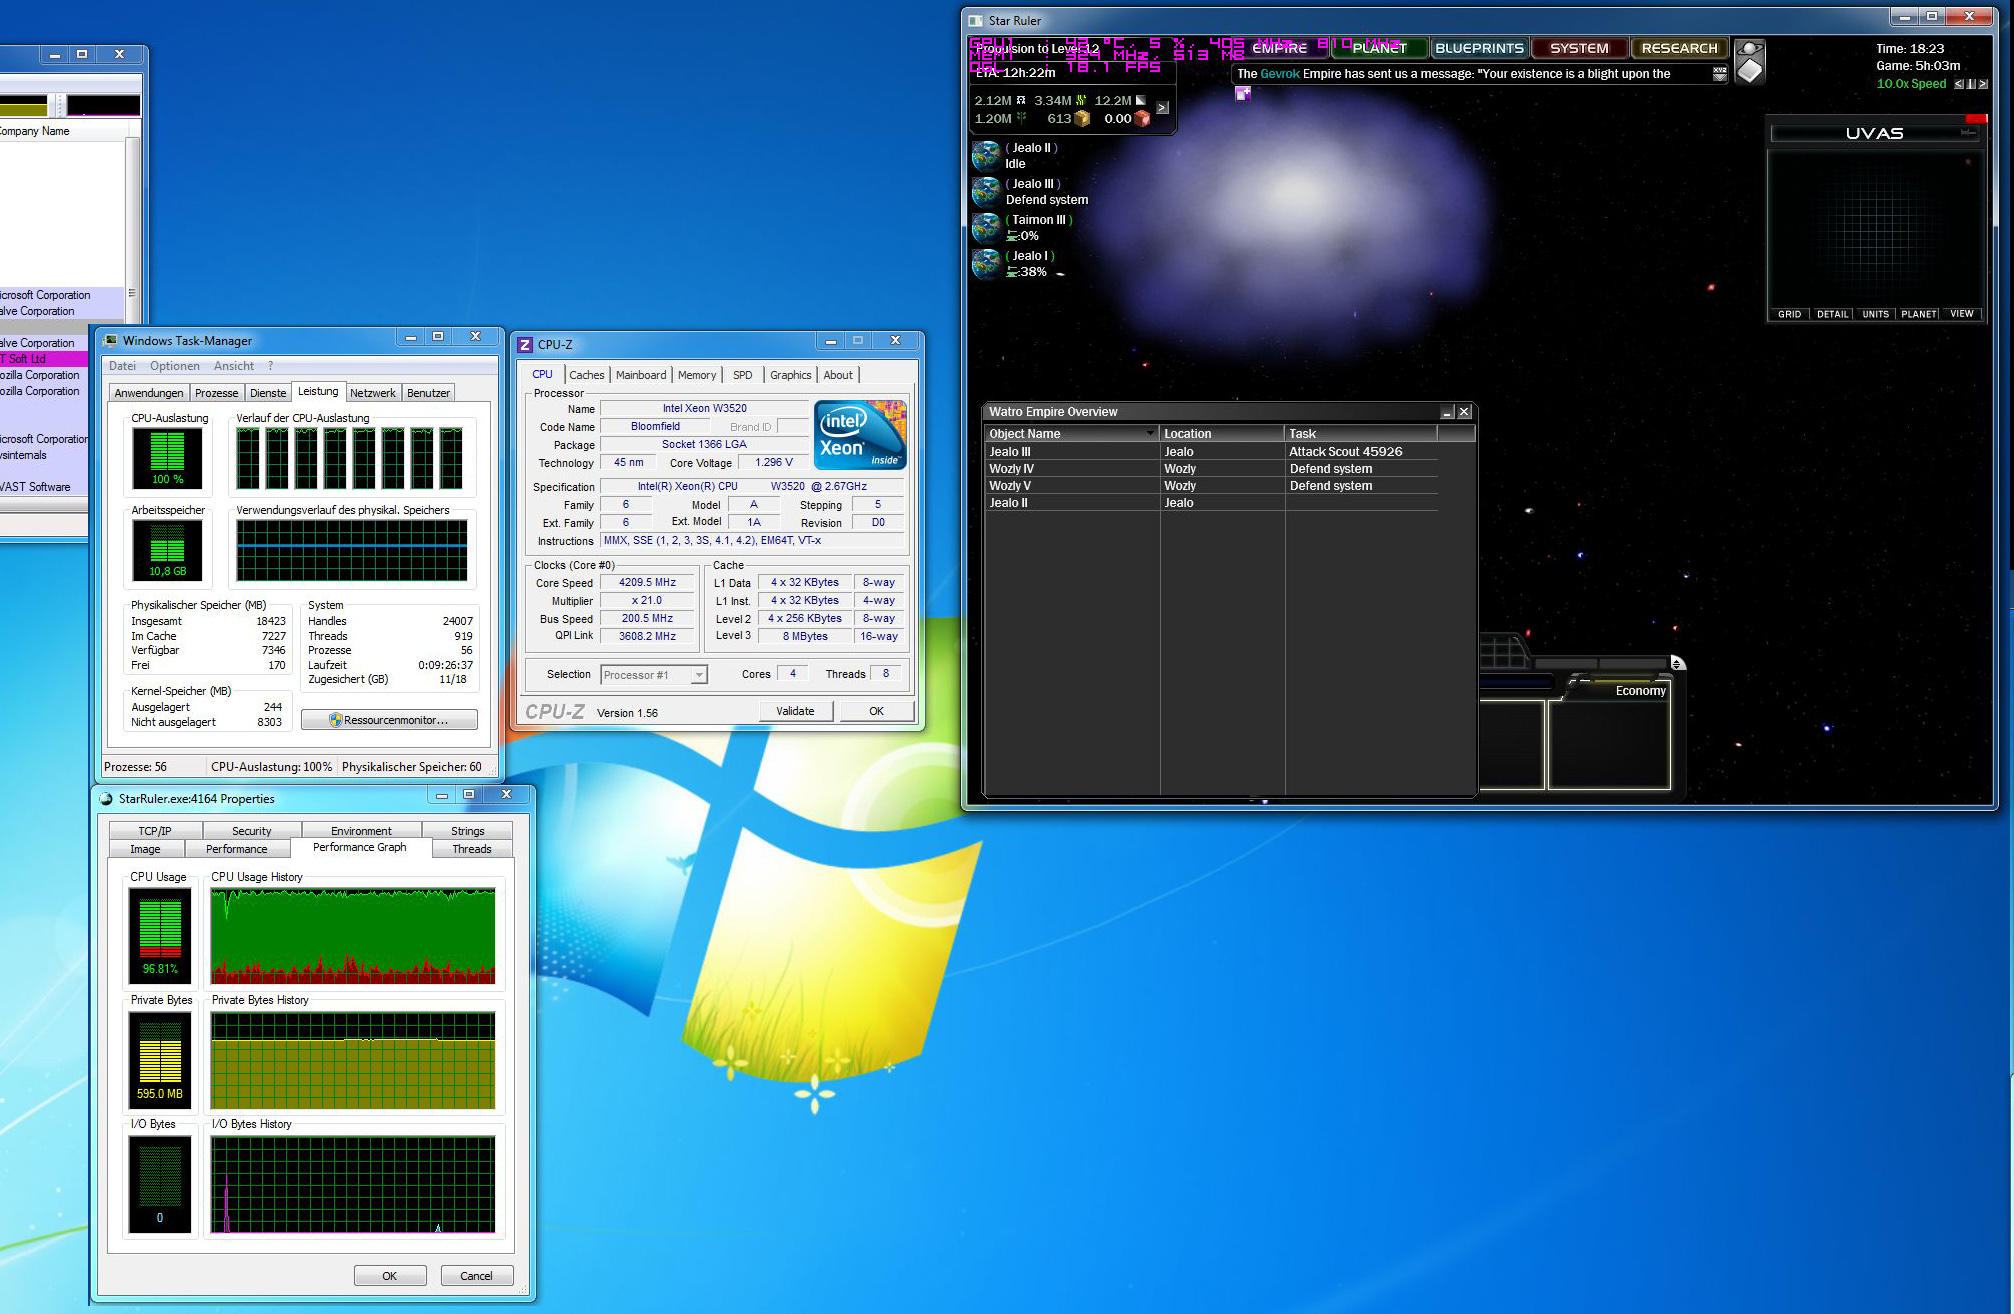
Task: Decrease game speed with left arrow
Action: 1959,84
